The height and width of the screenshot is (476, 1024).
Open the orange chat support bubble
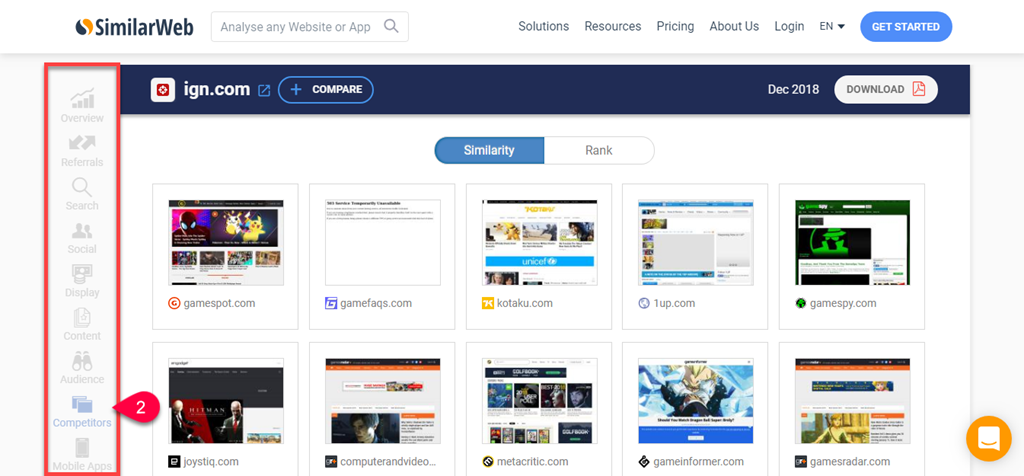pos(989,438)
